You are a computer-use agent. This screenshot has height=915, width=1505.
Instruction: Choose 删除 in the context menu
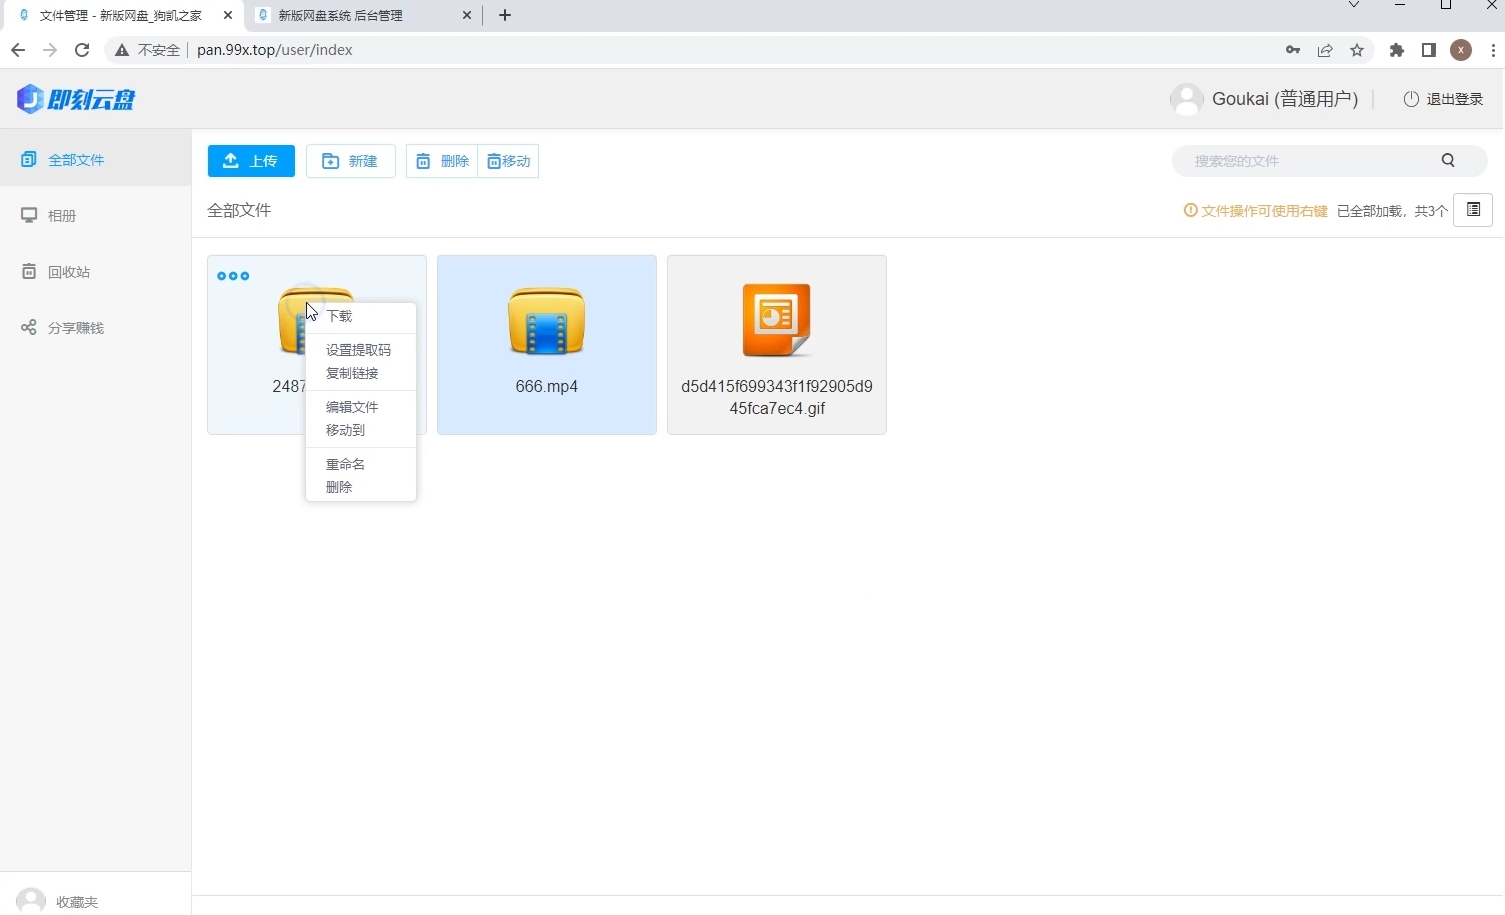click(x=361, y=487)
